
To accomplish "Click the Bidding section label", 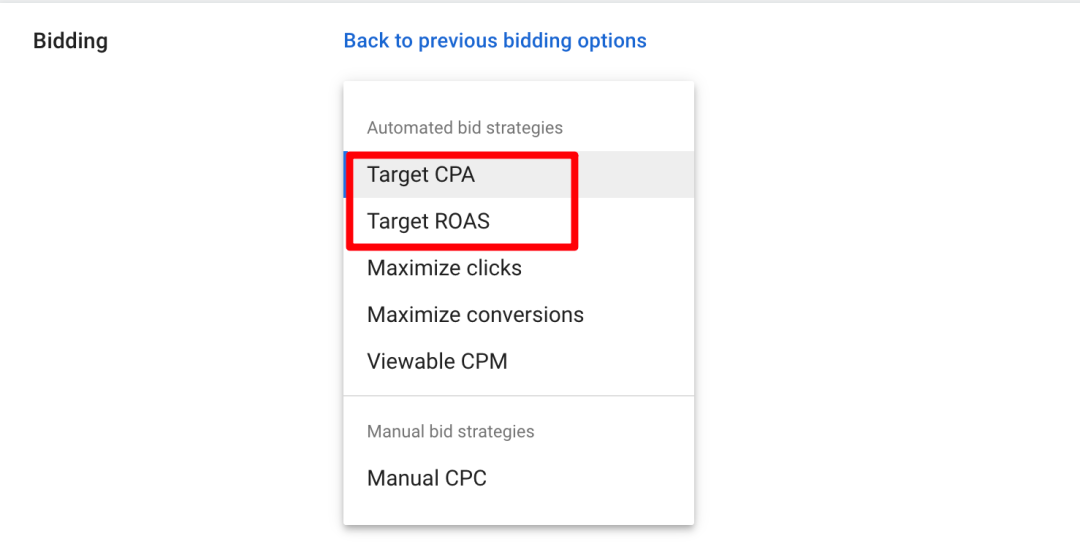I will [x=70, y=41].
